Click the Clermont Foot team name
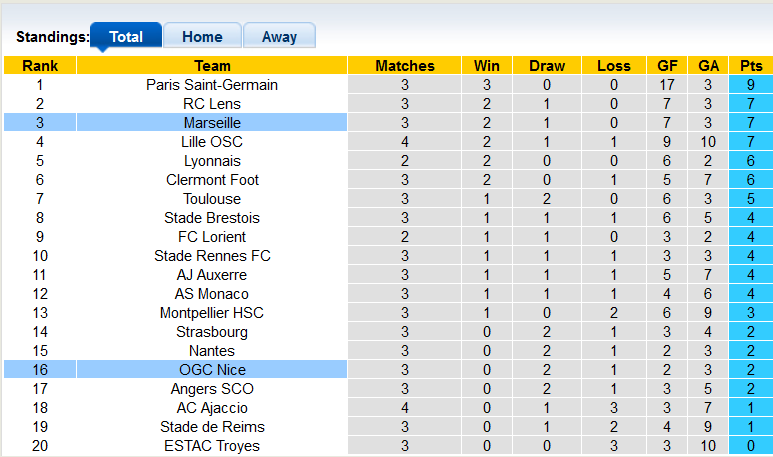Image resolution: width=773 pixels, height=457 pixels. pyautogui.click(x=212, y=180)
